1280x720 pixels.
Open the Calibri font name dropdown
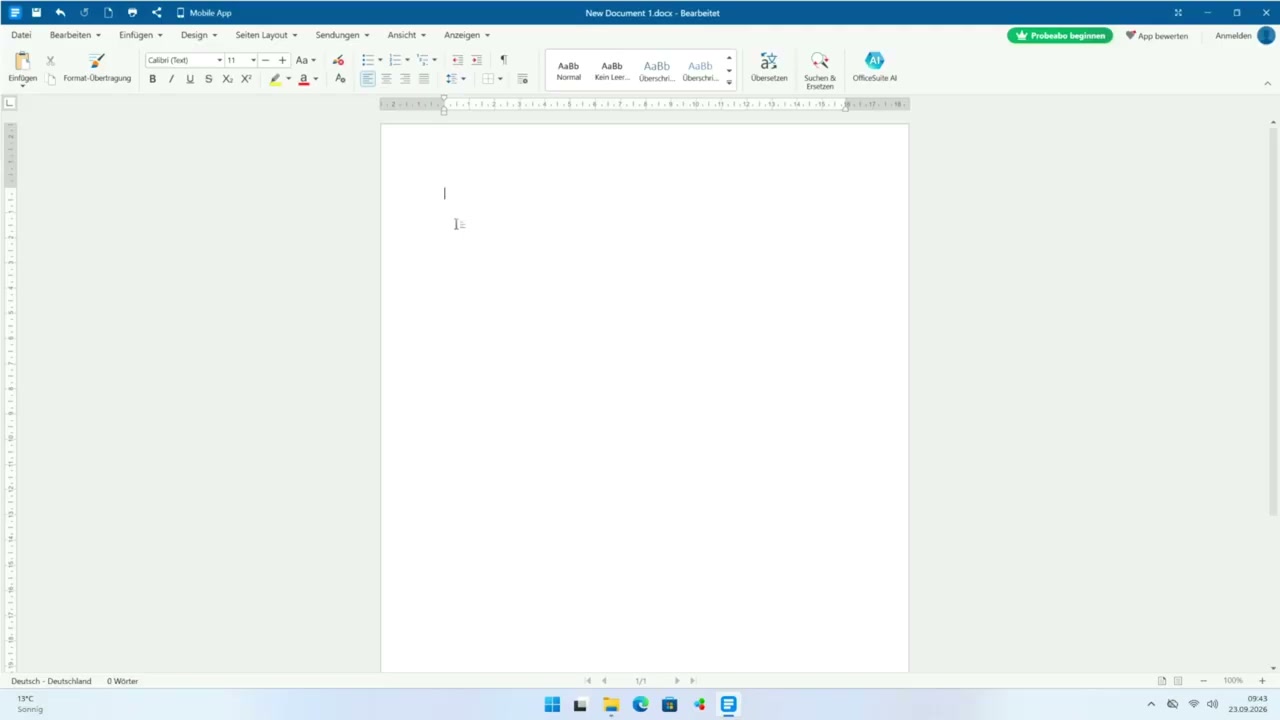(219, 60)
